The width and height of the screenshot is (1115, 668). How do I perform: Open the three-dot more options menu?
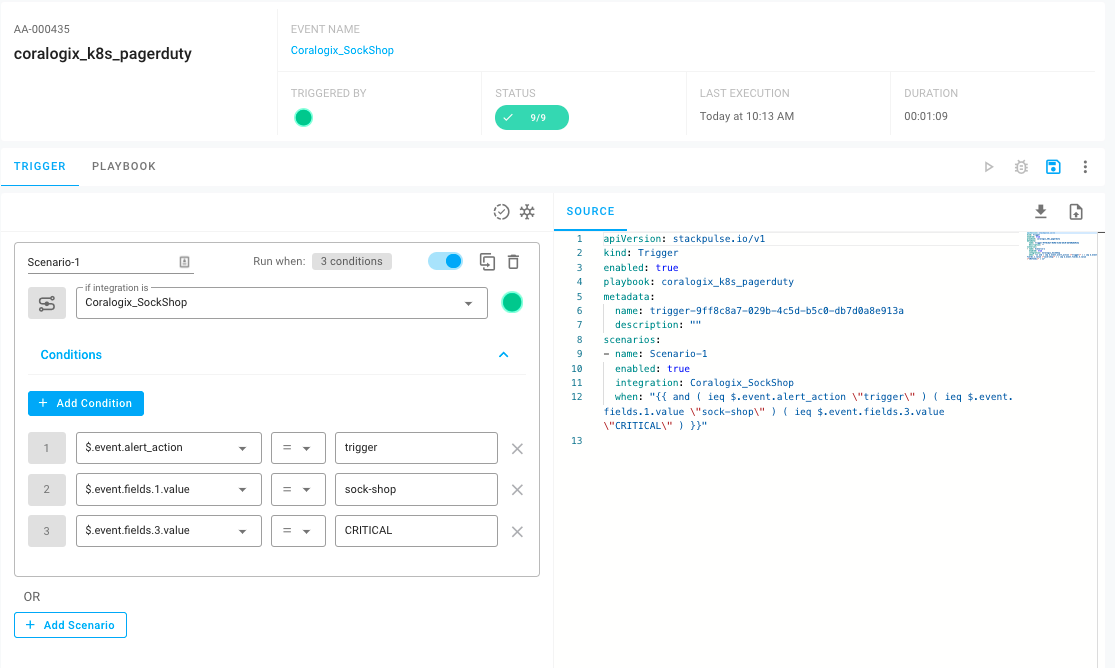point(1085,167)
